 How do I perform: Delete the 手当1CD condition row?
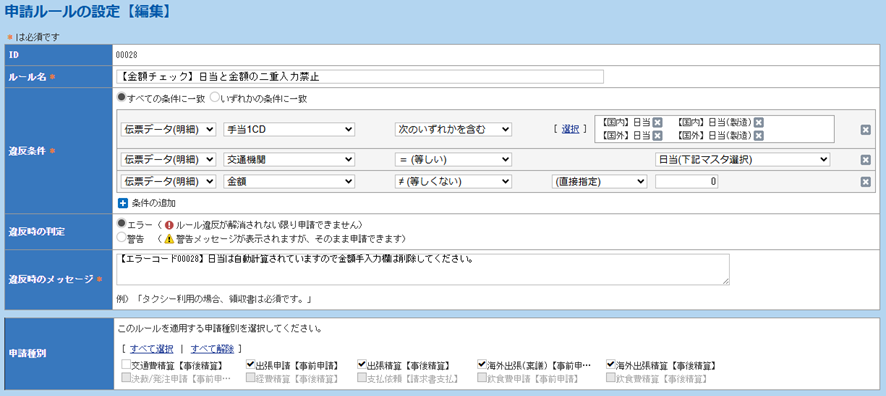(x=865, y=130)
